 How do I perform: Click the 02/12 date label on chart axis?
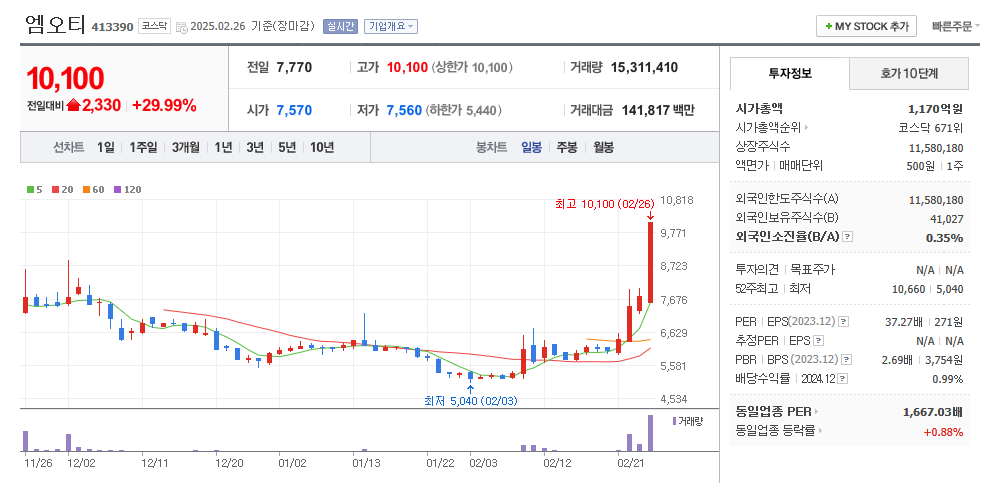point(557,463)
